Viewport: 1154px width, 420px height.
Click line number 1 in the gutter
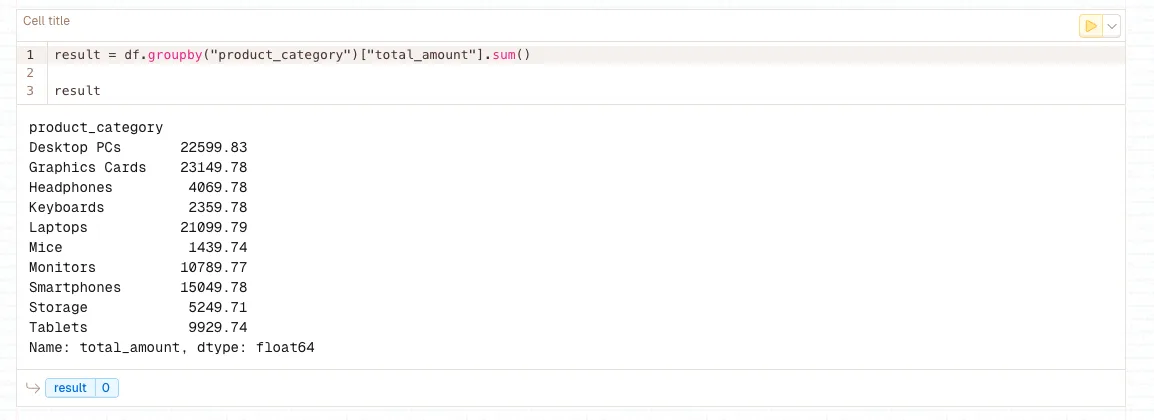point(30,55)
